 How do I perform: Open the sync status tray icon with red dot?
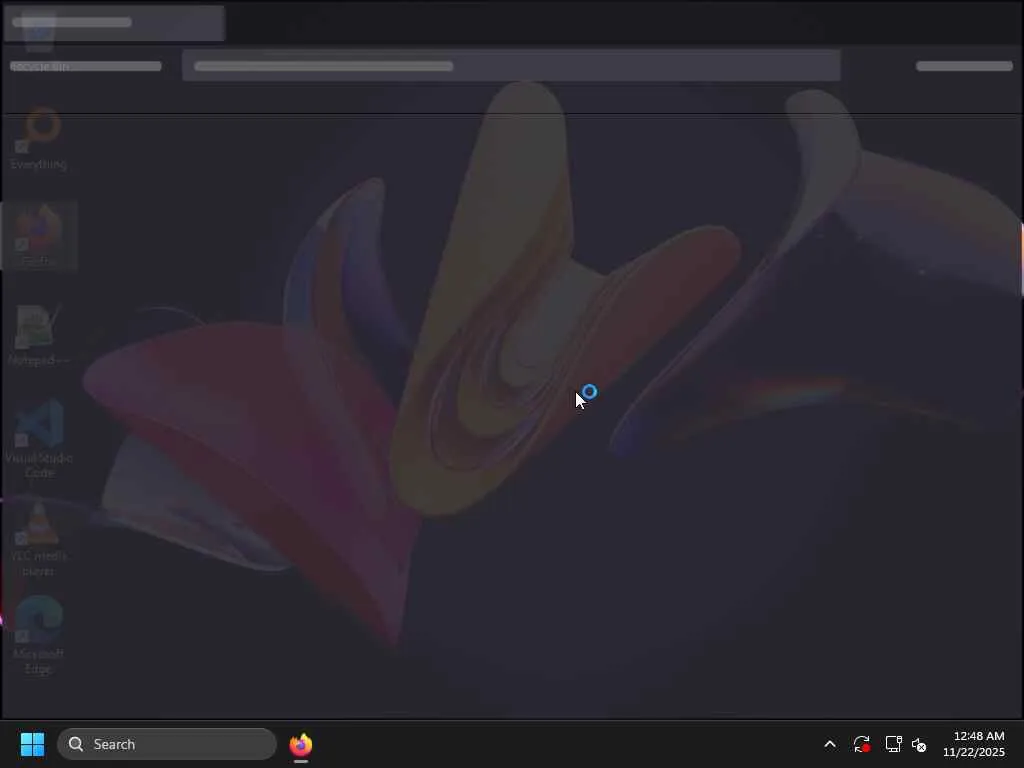tap(861, 744)
